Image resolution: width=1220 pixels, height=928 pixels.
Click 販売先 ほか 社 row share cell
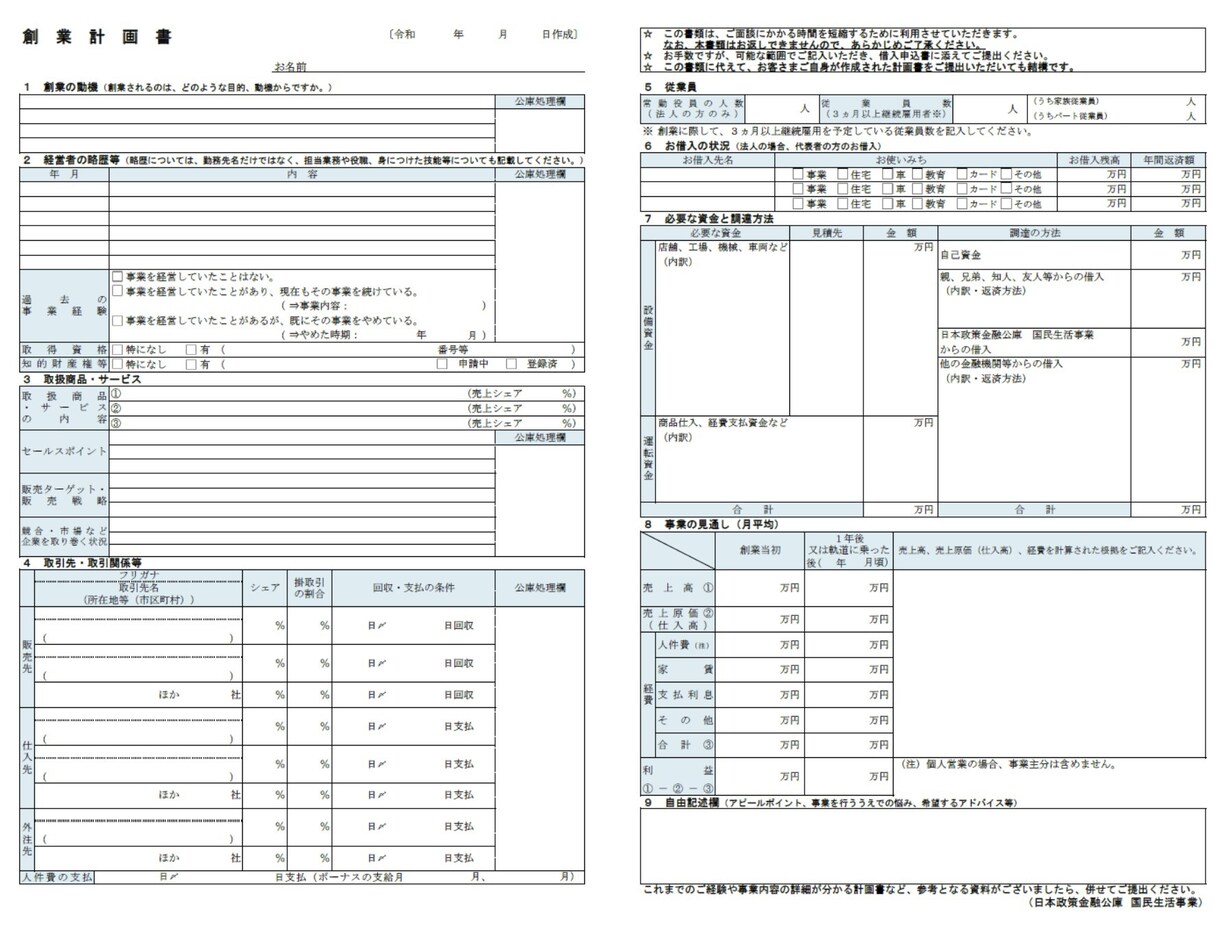point(265,694)
